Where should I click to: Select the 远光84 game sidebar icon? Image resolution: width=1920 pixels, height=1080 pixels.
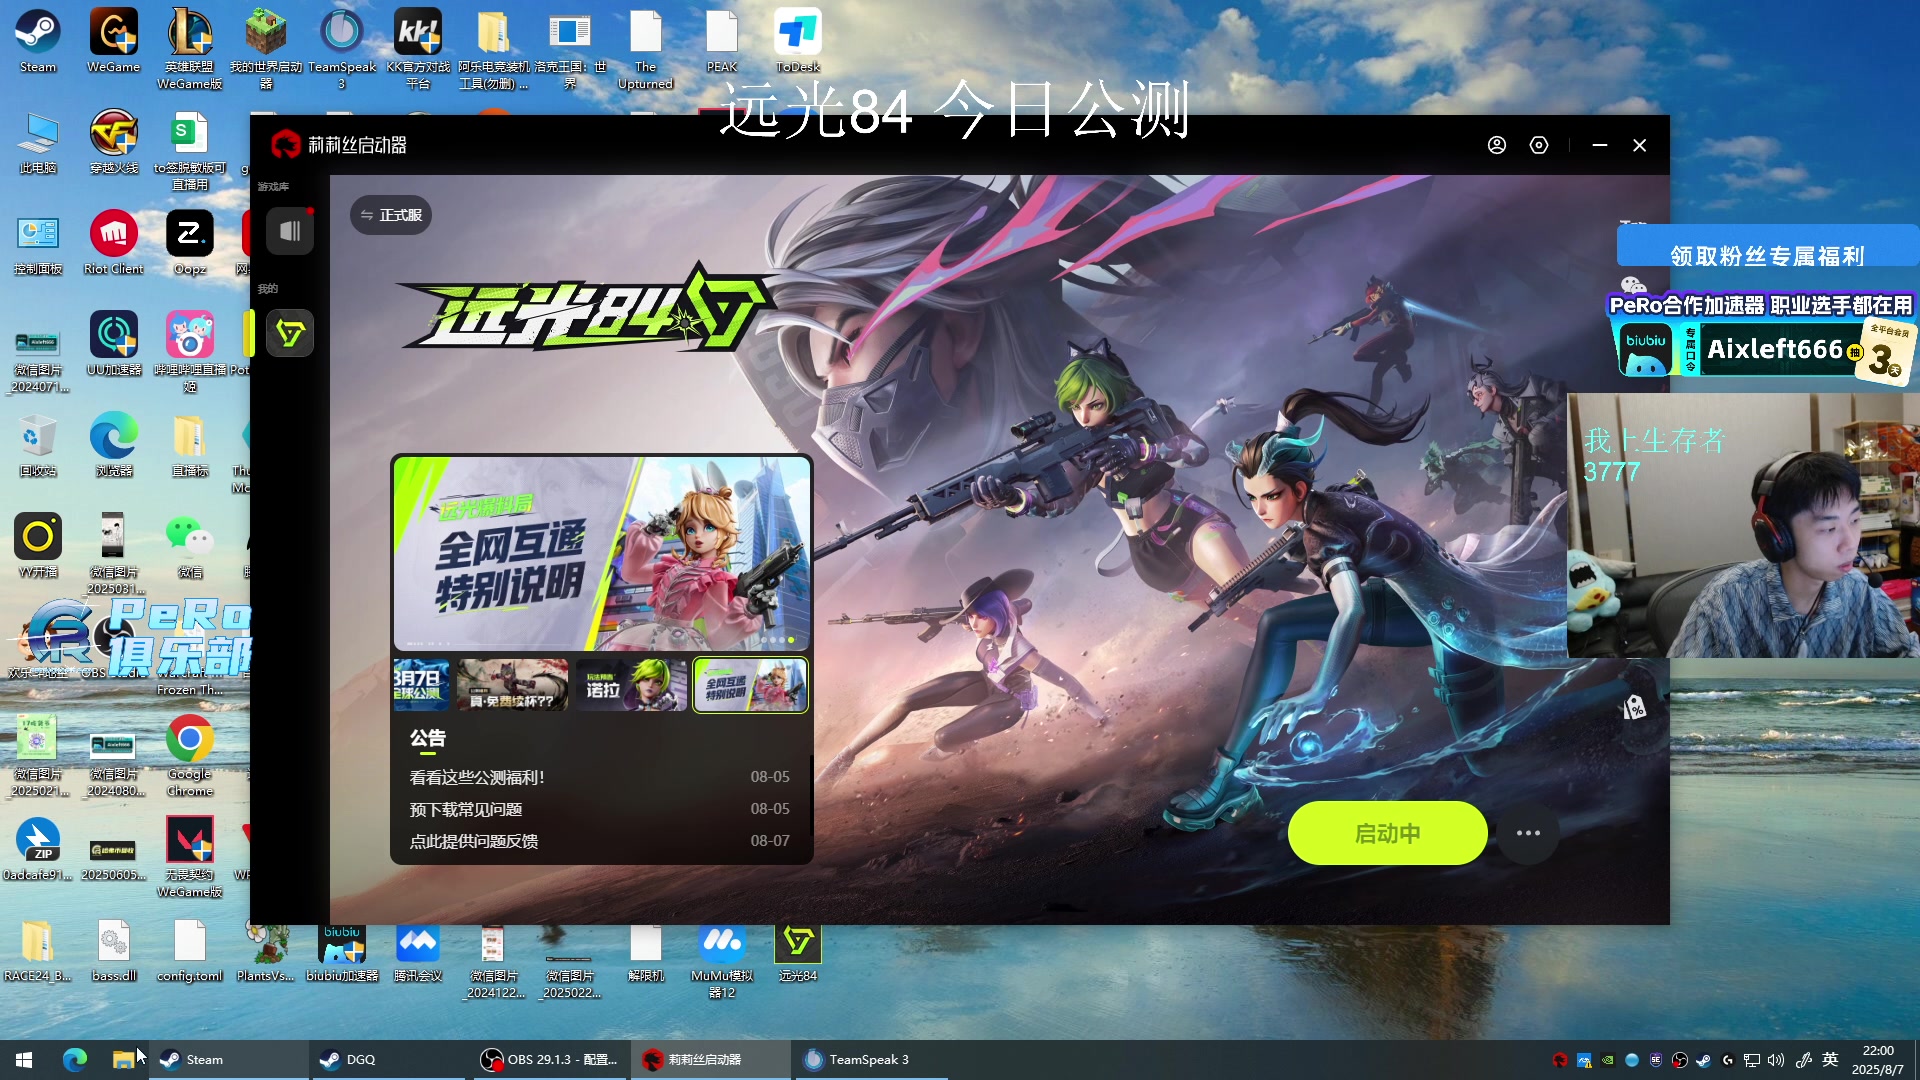[x=290, y=333]
